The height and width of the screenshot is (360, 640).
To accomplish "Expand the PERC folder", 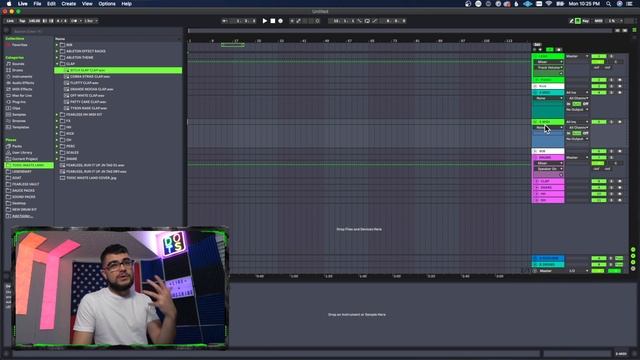I will click(x=57, y=146).
